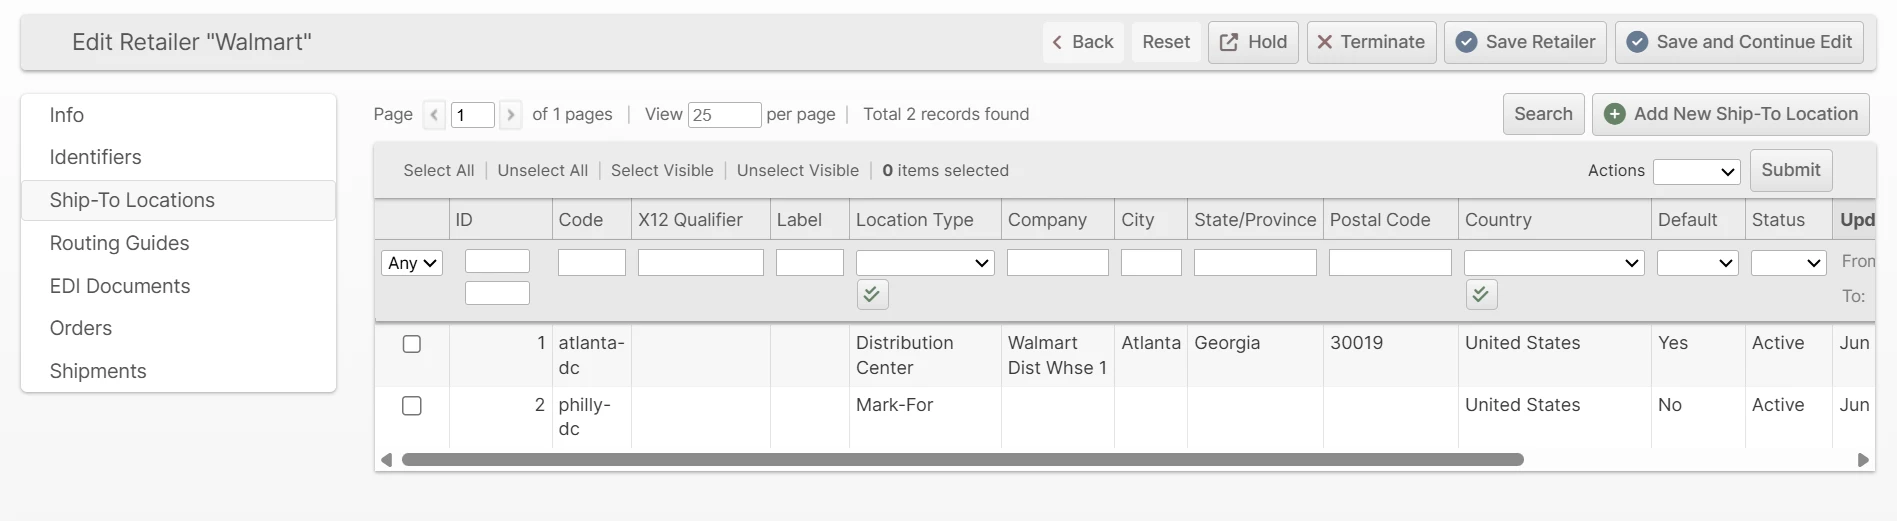Click the Company filter field
Image resolution: width=1897 pixels, height=521 pixels.
click(1058, 263)
